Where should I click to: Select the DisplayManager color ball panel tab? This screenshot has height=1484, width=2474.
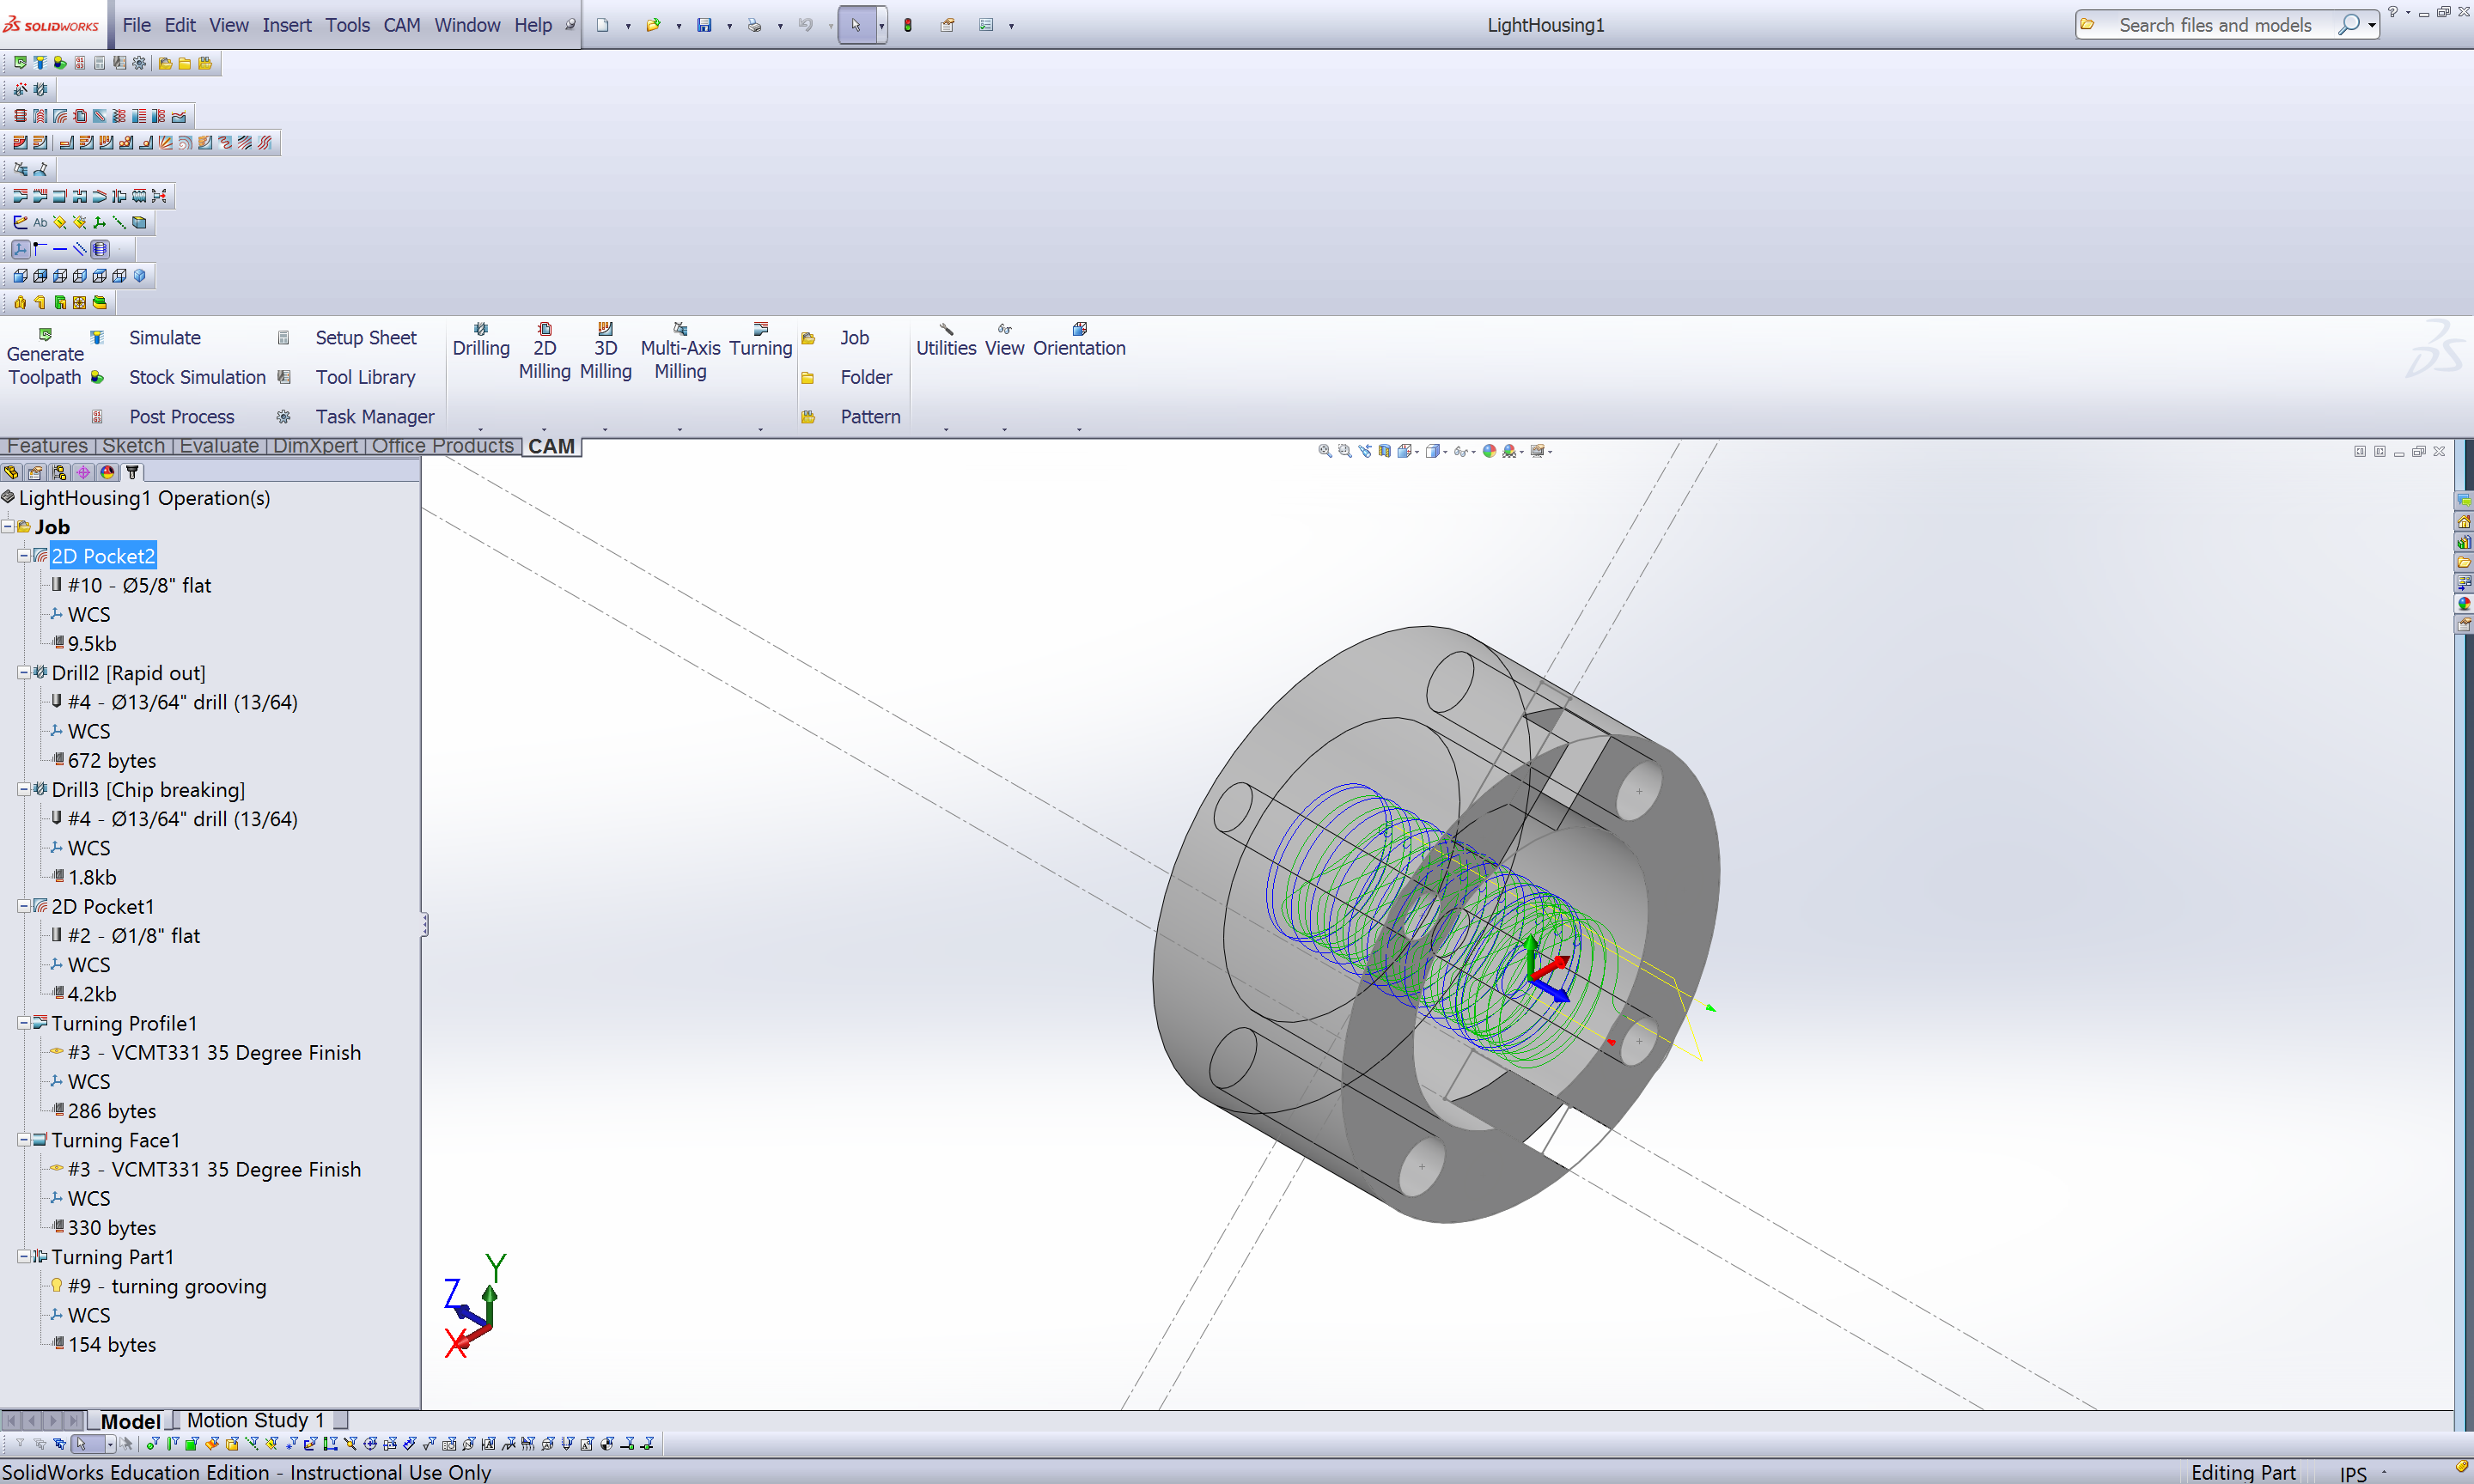[107, 472]
